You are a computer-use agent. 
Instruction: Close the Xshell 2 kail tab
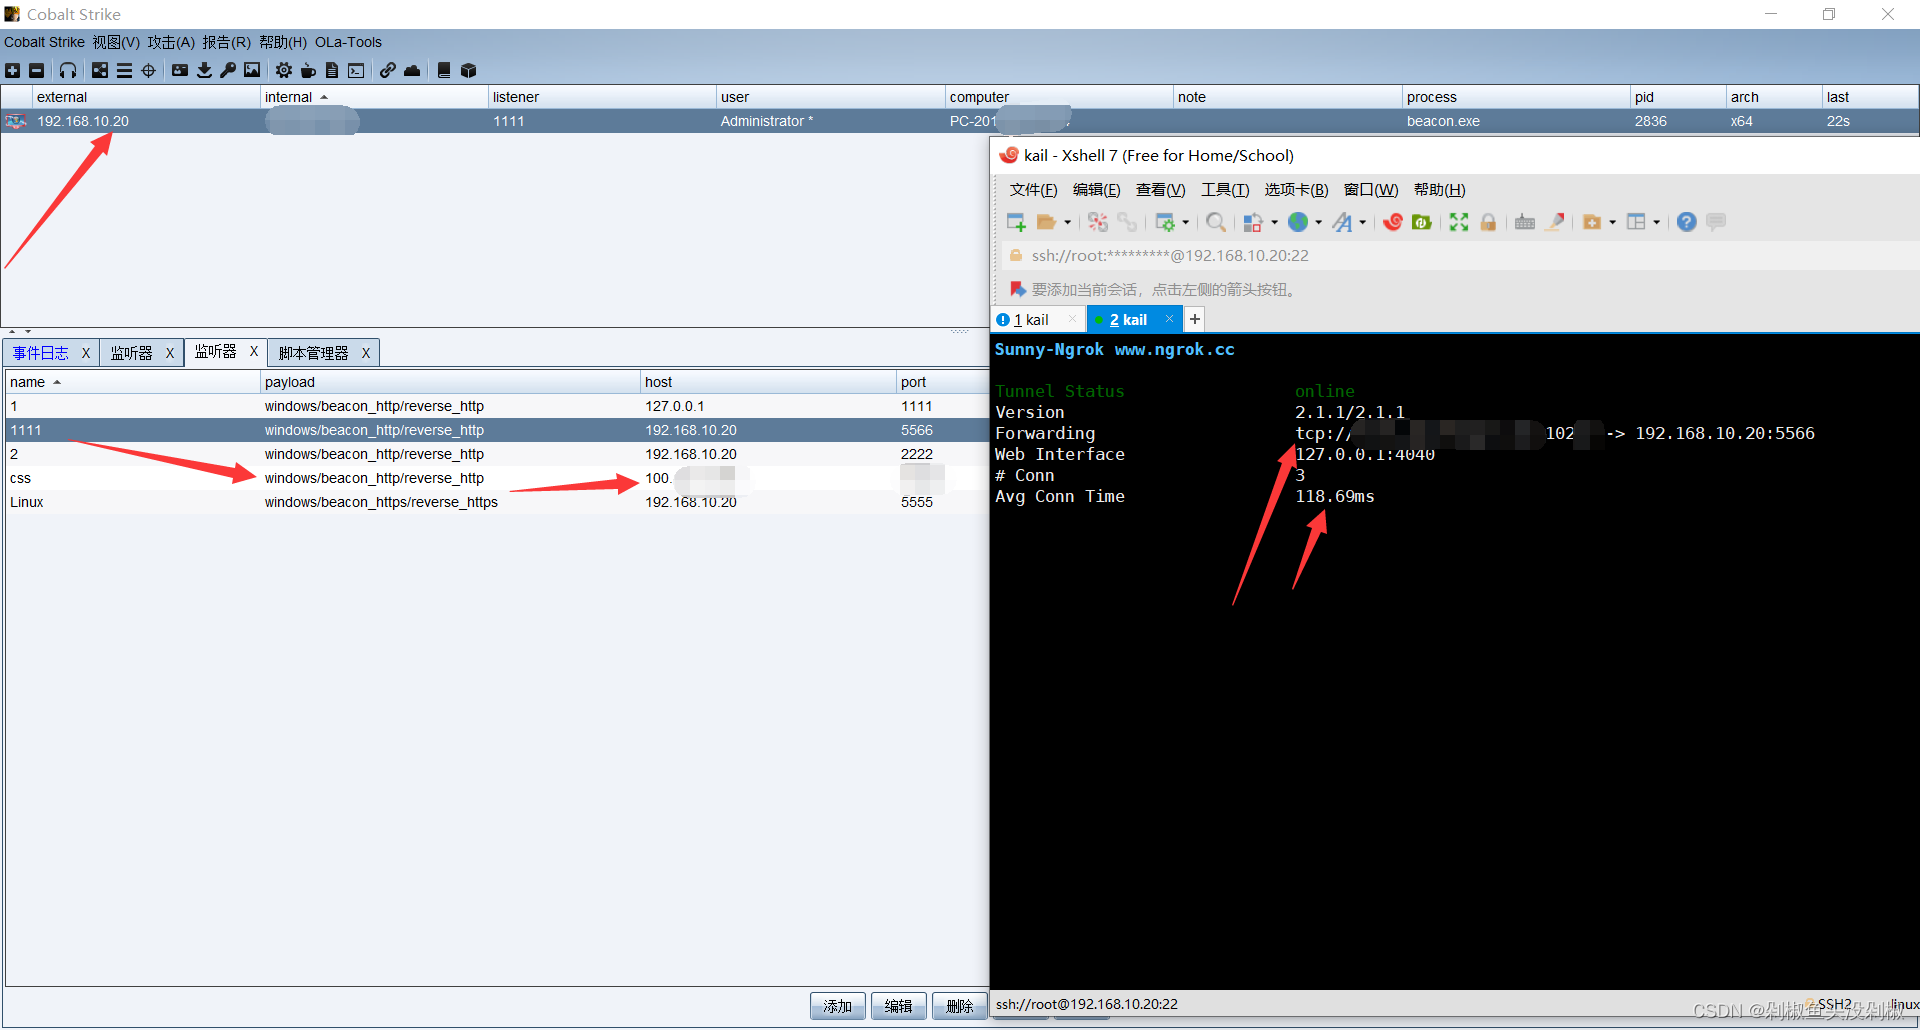click(1169, 319)
